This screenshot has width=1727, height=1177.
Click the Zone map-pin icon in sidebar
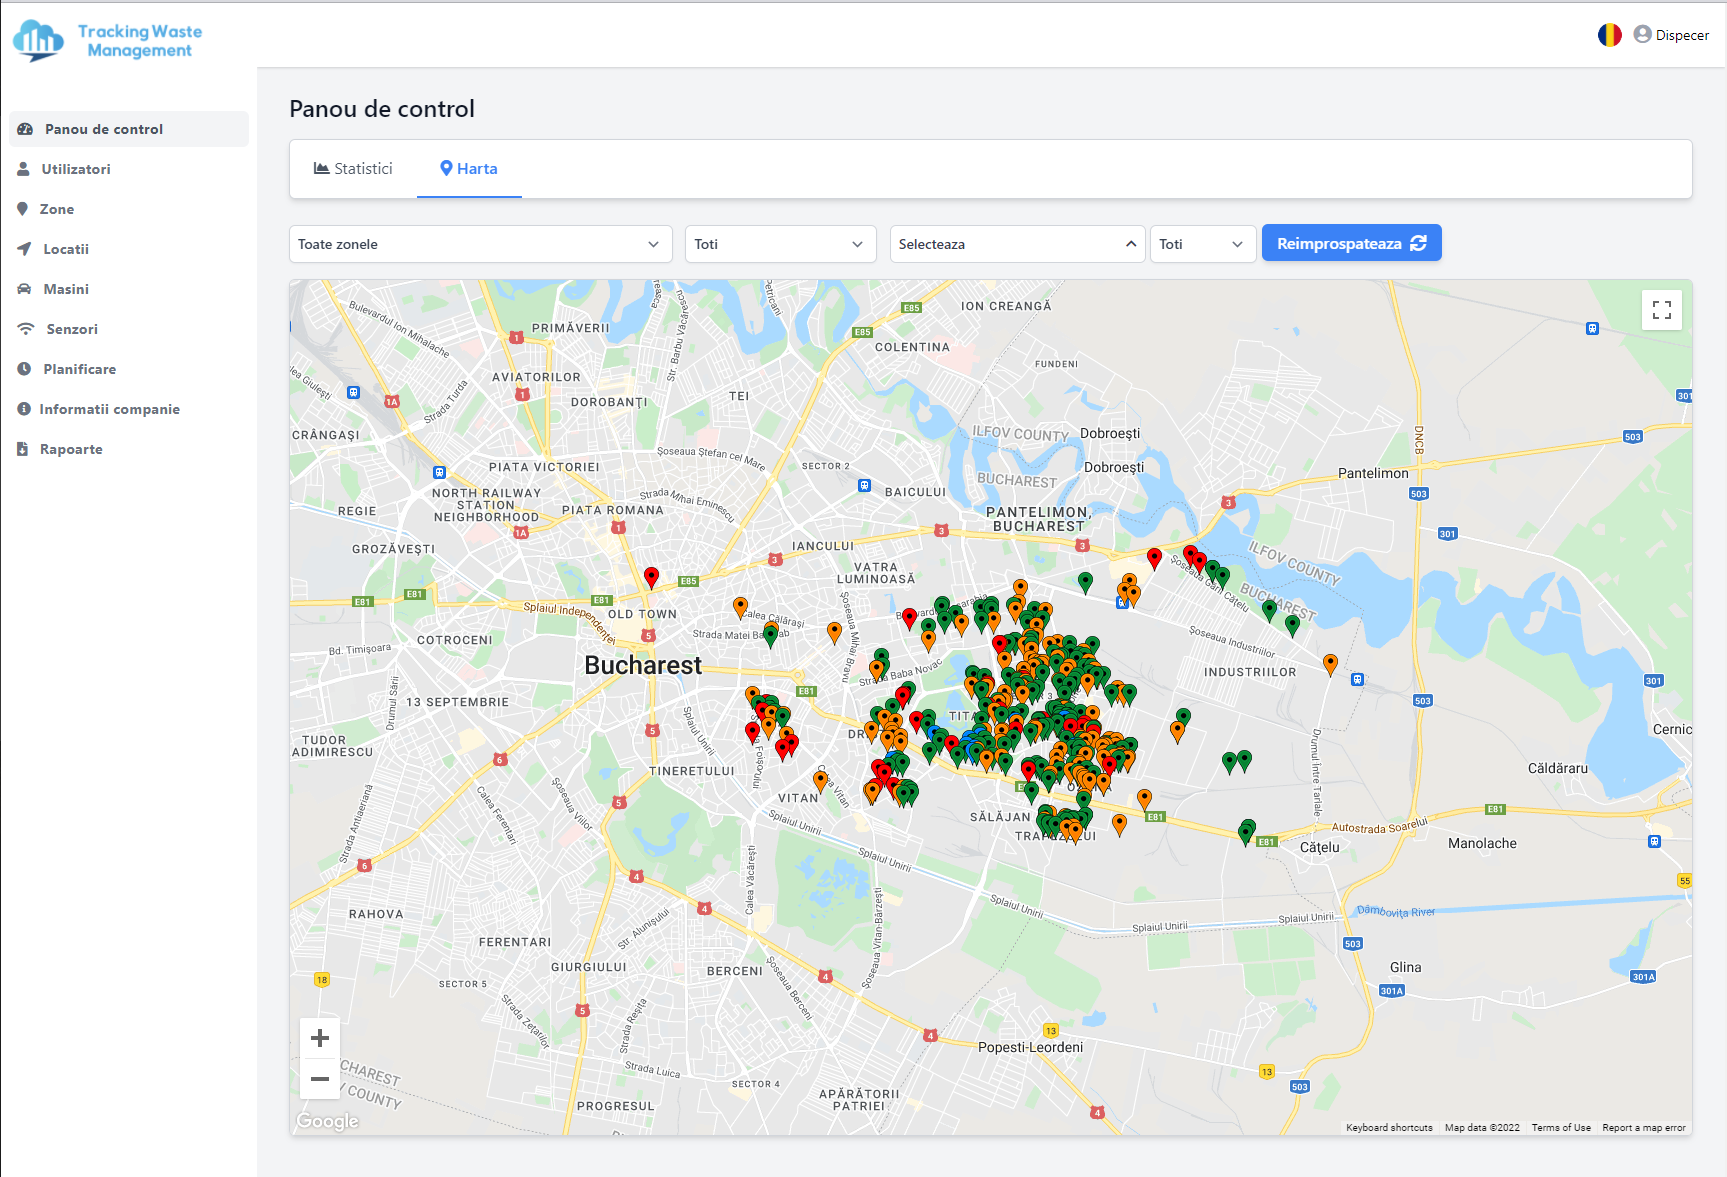pos(22,209)
